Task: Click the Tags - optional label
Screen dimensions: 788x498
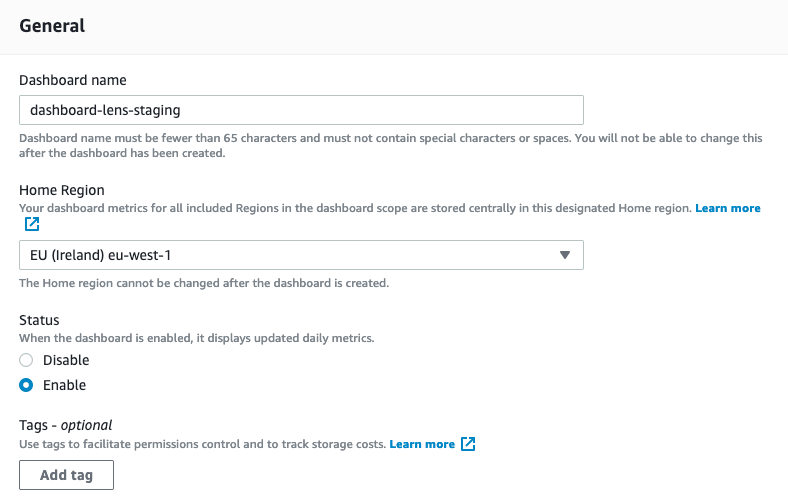Action: tap(66, 425)
